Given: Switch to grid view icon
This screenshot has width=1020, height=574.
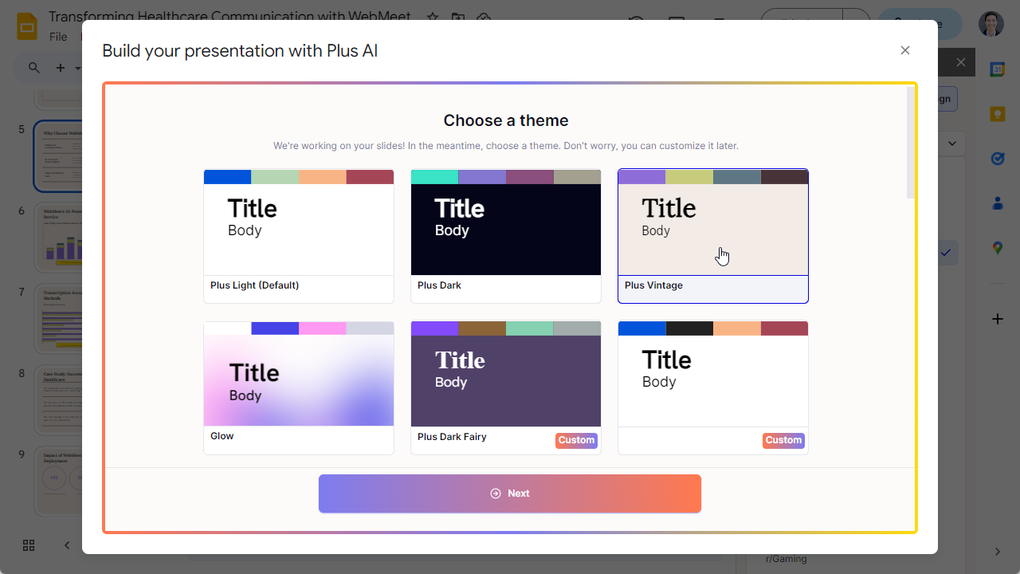Looking at the screenshot, I should pos(29,545).
